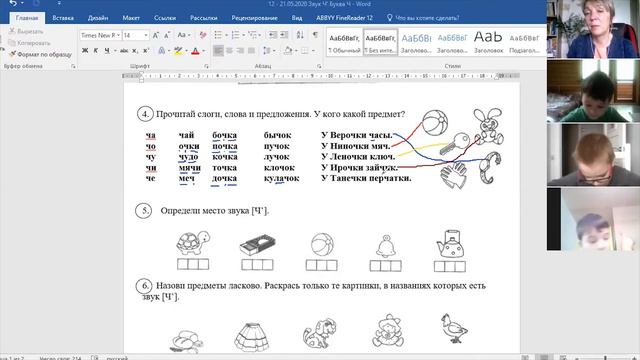Increase font size with the grow-font icon
The image size is (640, 360).
[x=156, y=36]
